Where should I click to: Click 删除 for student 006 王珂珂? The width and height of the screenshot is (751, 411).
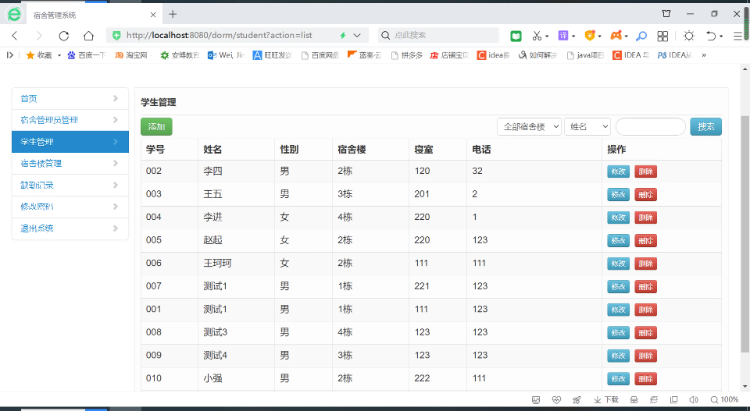coord(646,263)
